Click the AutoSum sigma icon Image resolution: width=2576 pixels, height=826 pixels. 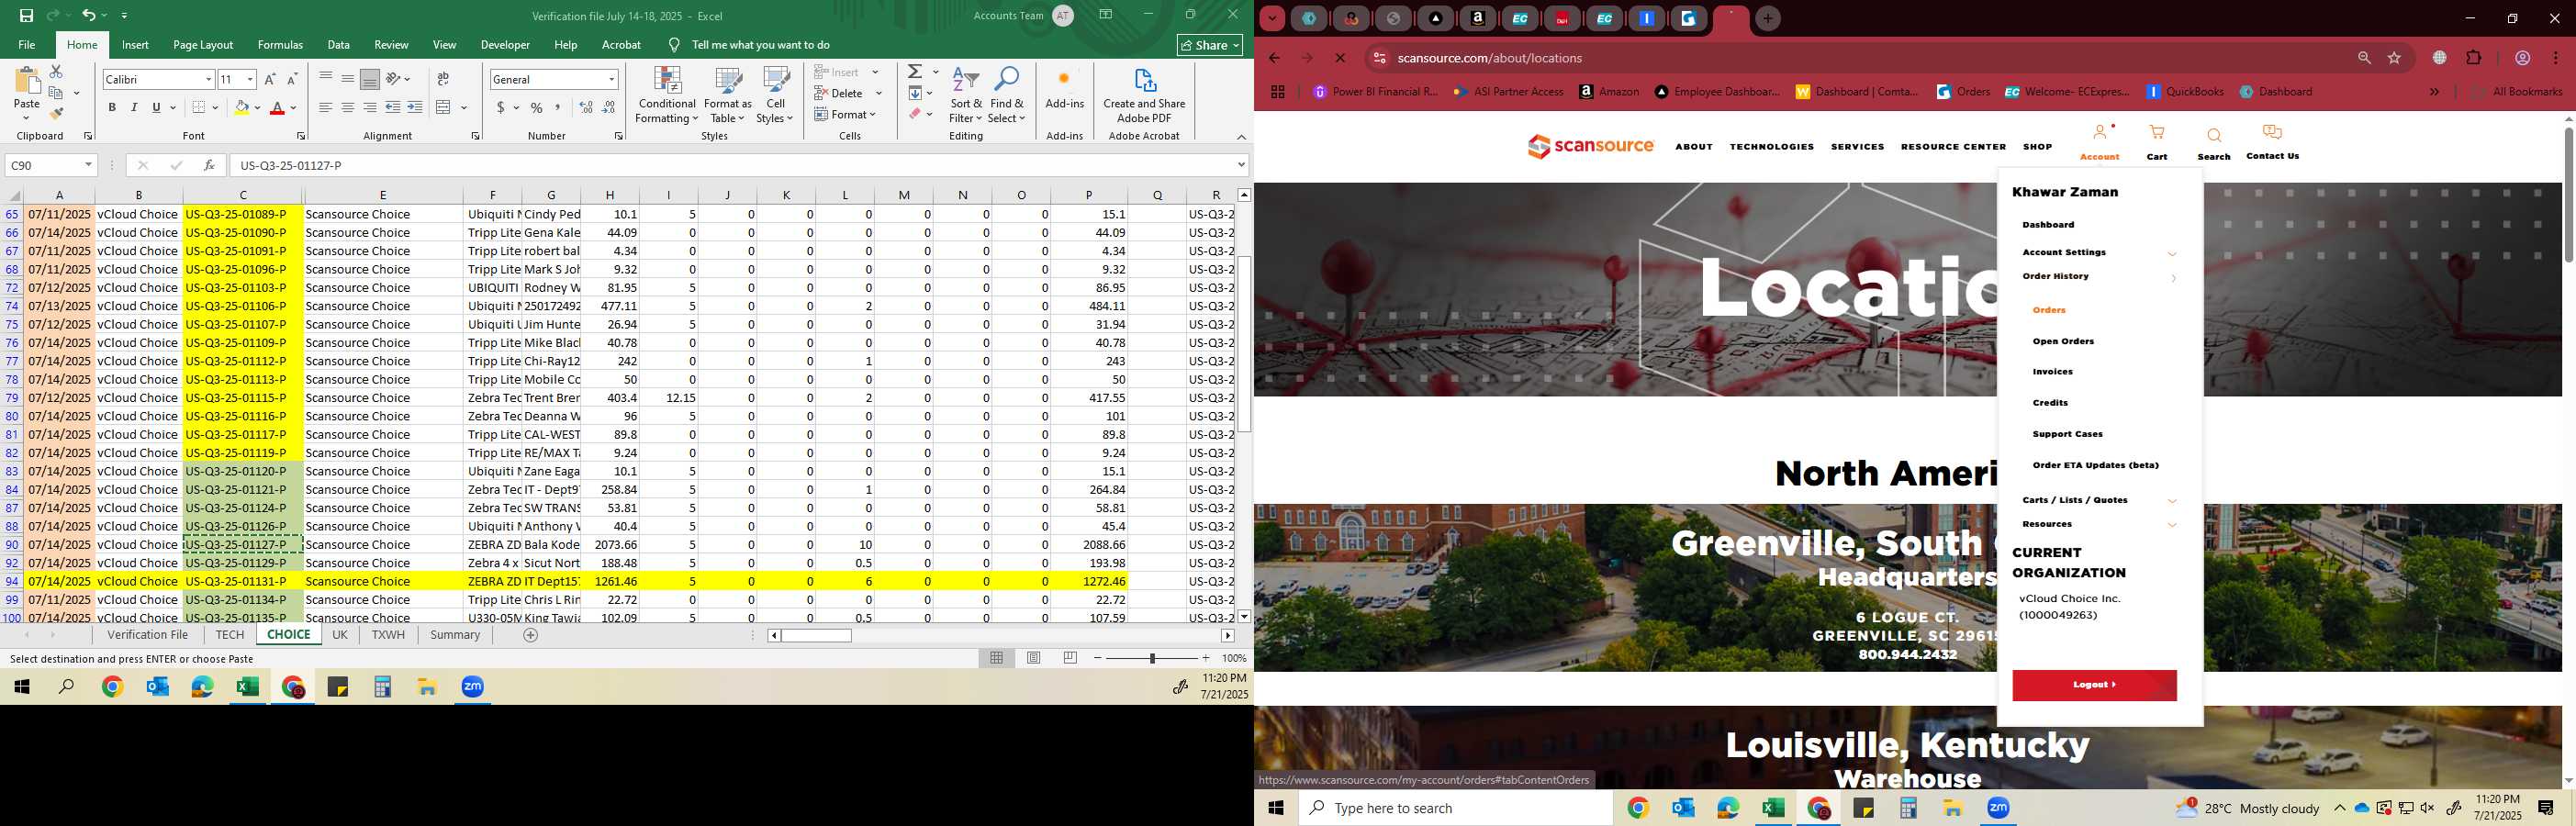click(915, 72)
